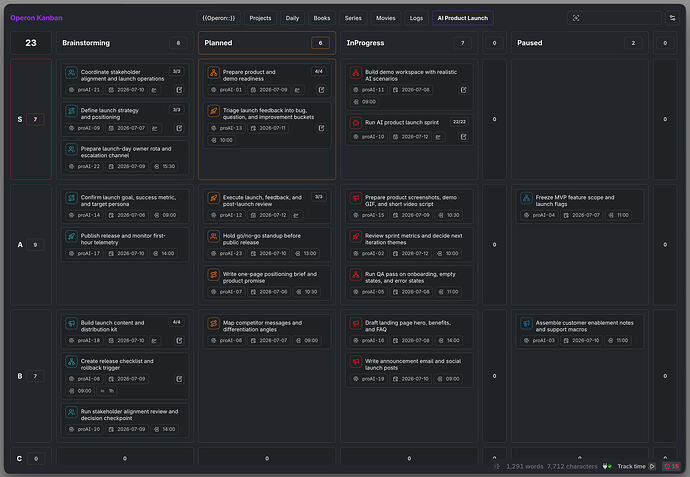Viewport: 690px width, 477px height.
Task: Click subtask badge 4/4 on Build launch content card
Action: pyautogui.click(x=176, y=322)
